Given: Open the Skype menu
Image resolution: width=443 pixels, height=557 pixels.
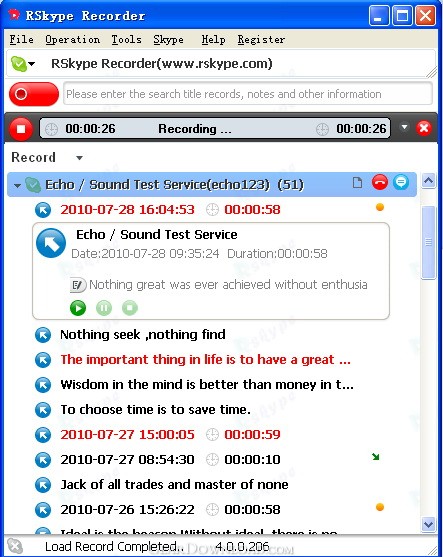Looking at the screenshot, I should coord(168,39).
